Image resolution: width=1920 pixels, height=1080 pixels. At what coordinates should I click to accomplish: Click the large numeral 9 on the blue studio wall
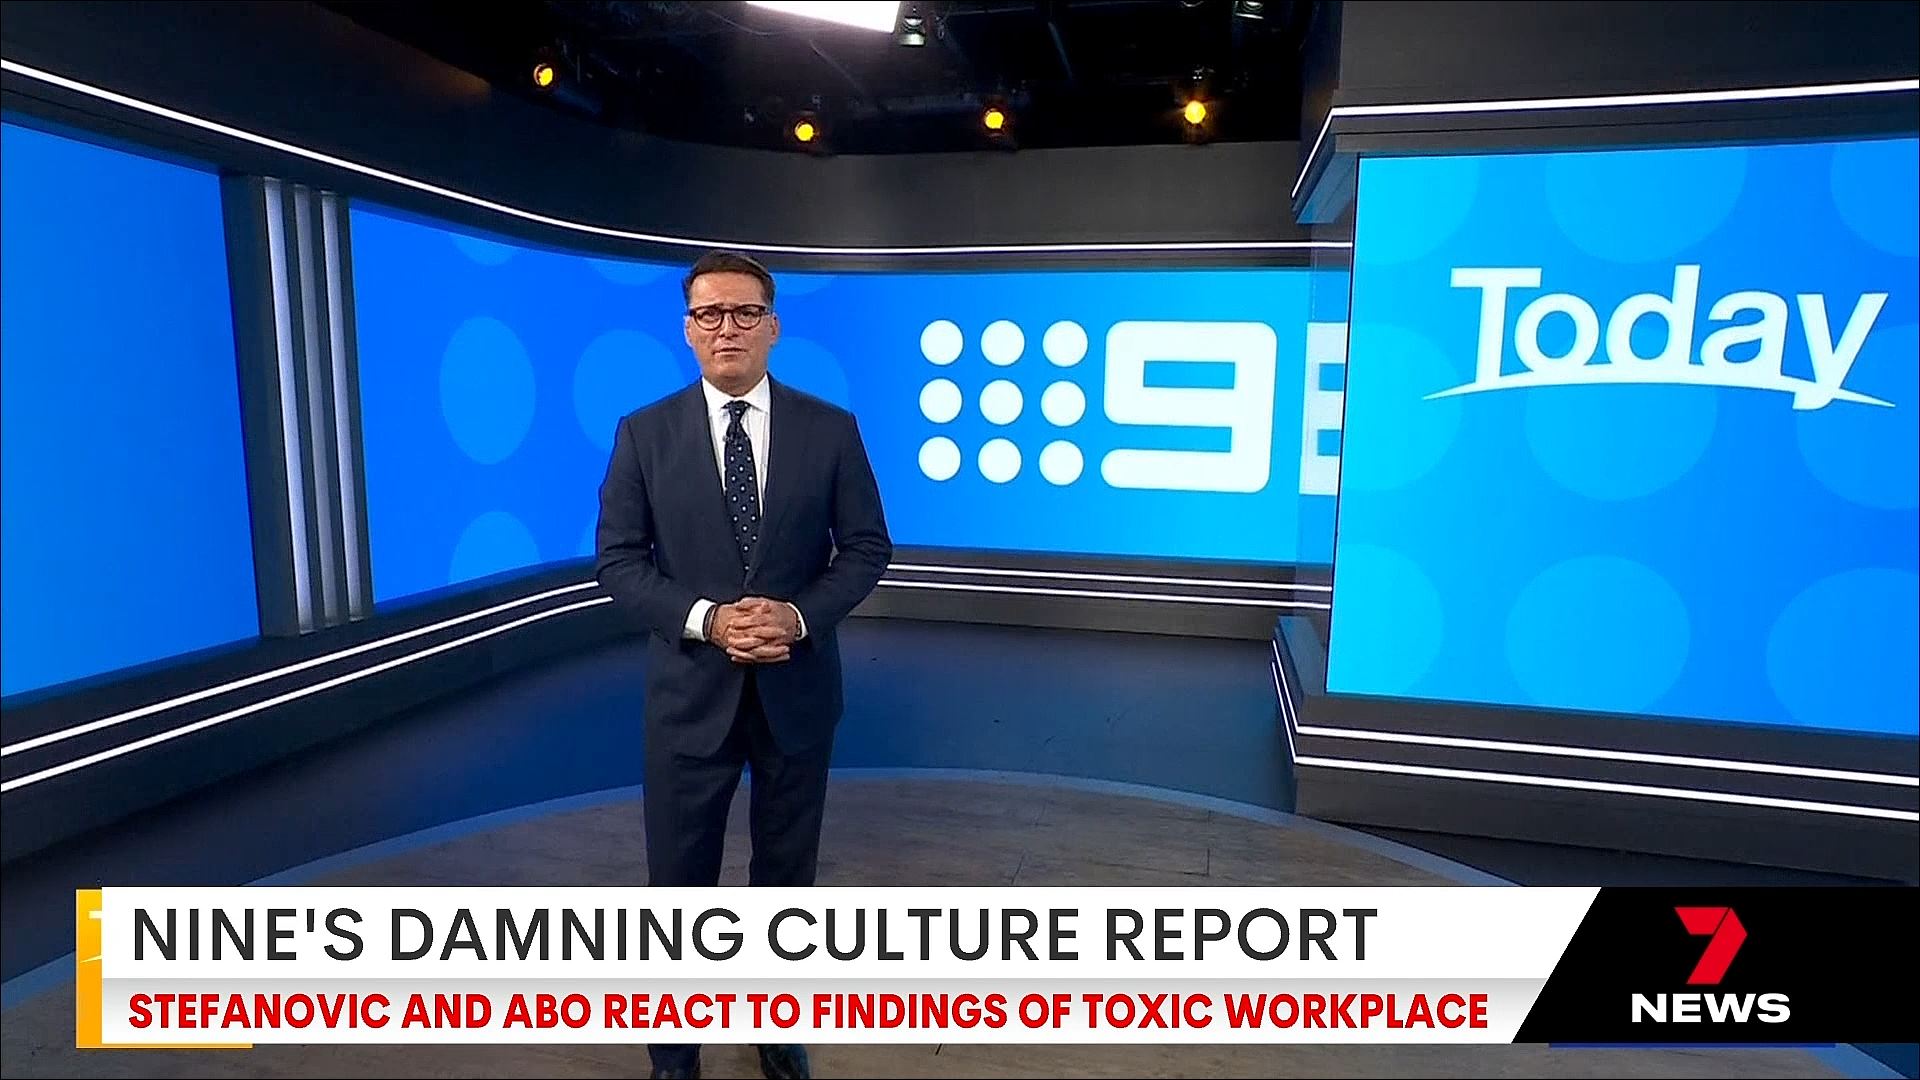point(1190,406)
